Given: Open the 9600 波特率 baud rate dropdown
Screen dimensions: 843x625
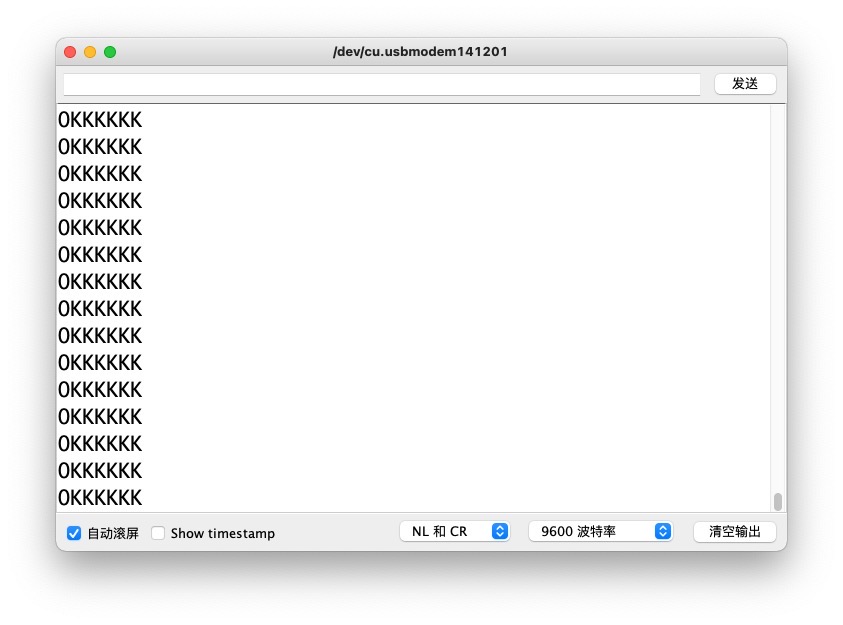Looking at the screenshot, I should [x=601, y=531].
